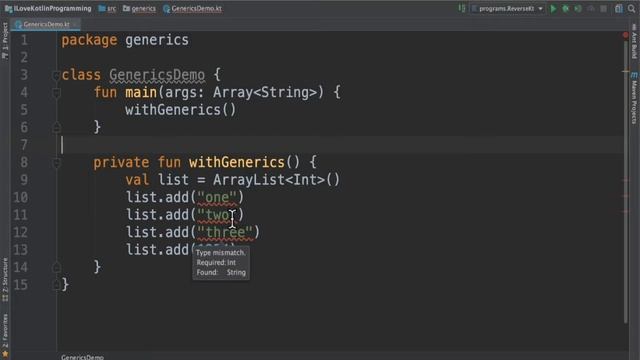The image size is (640, 360).
Task: Click generics folder breadcrumb
Action: (x=140, y=8)
